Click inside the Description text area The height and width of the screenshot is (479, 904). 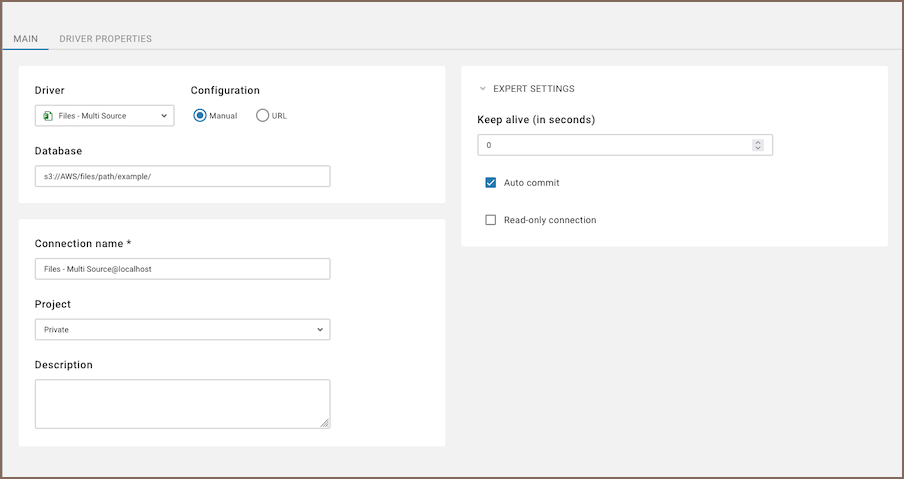click(180, 403)
